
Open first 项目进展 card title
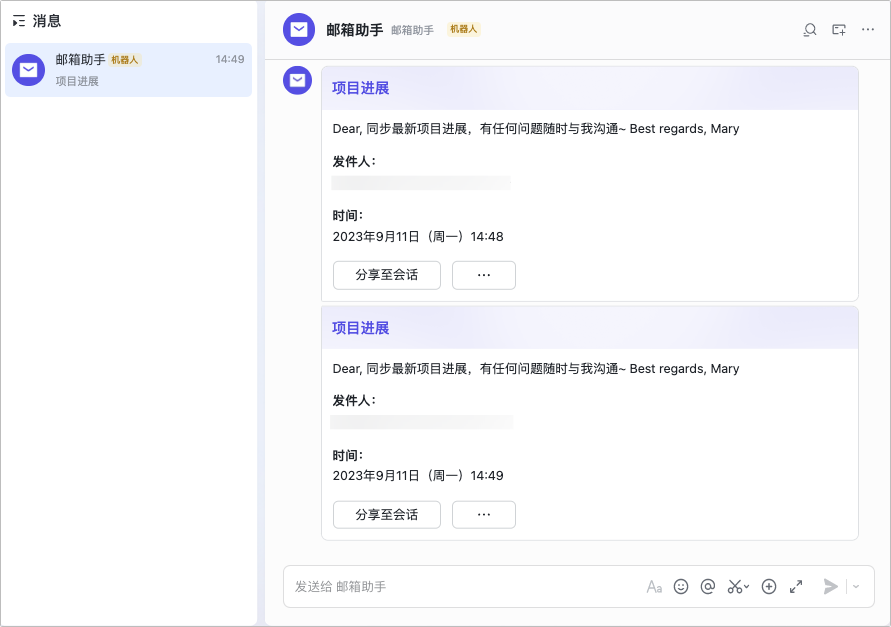[x=360, y=88]
